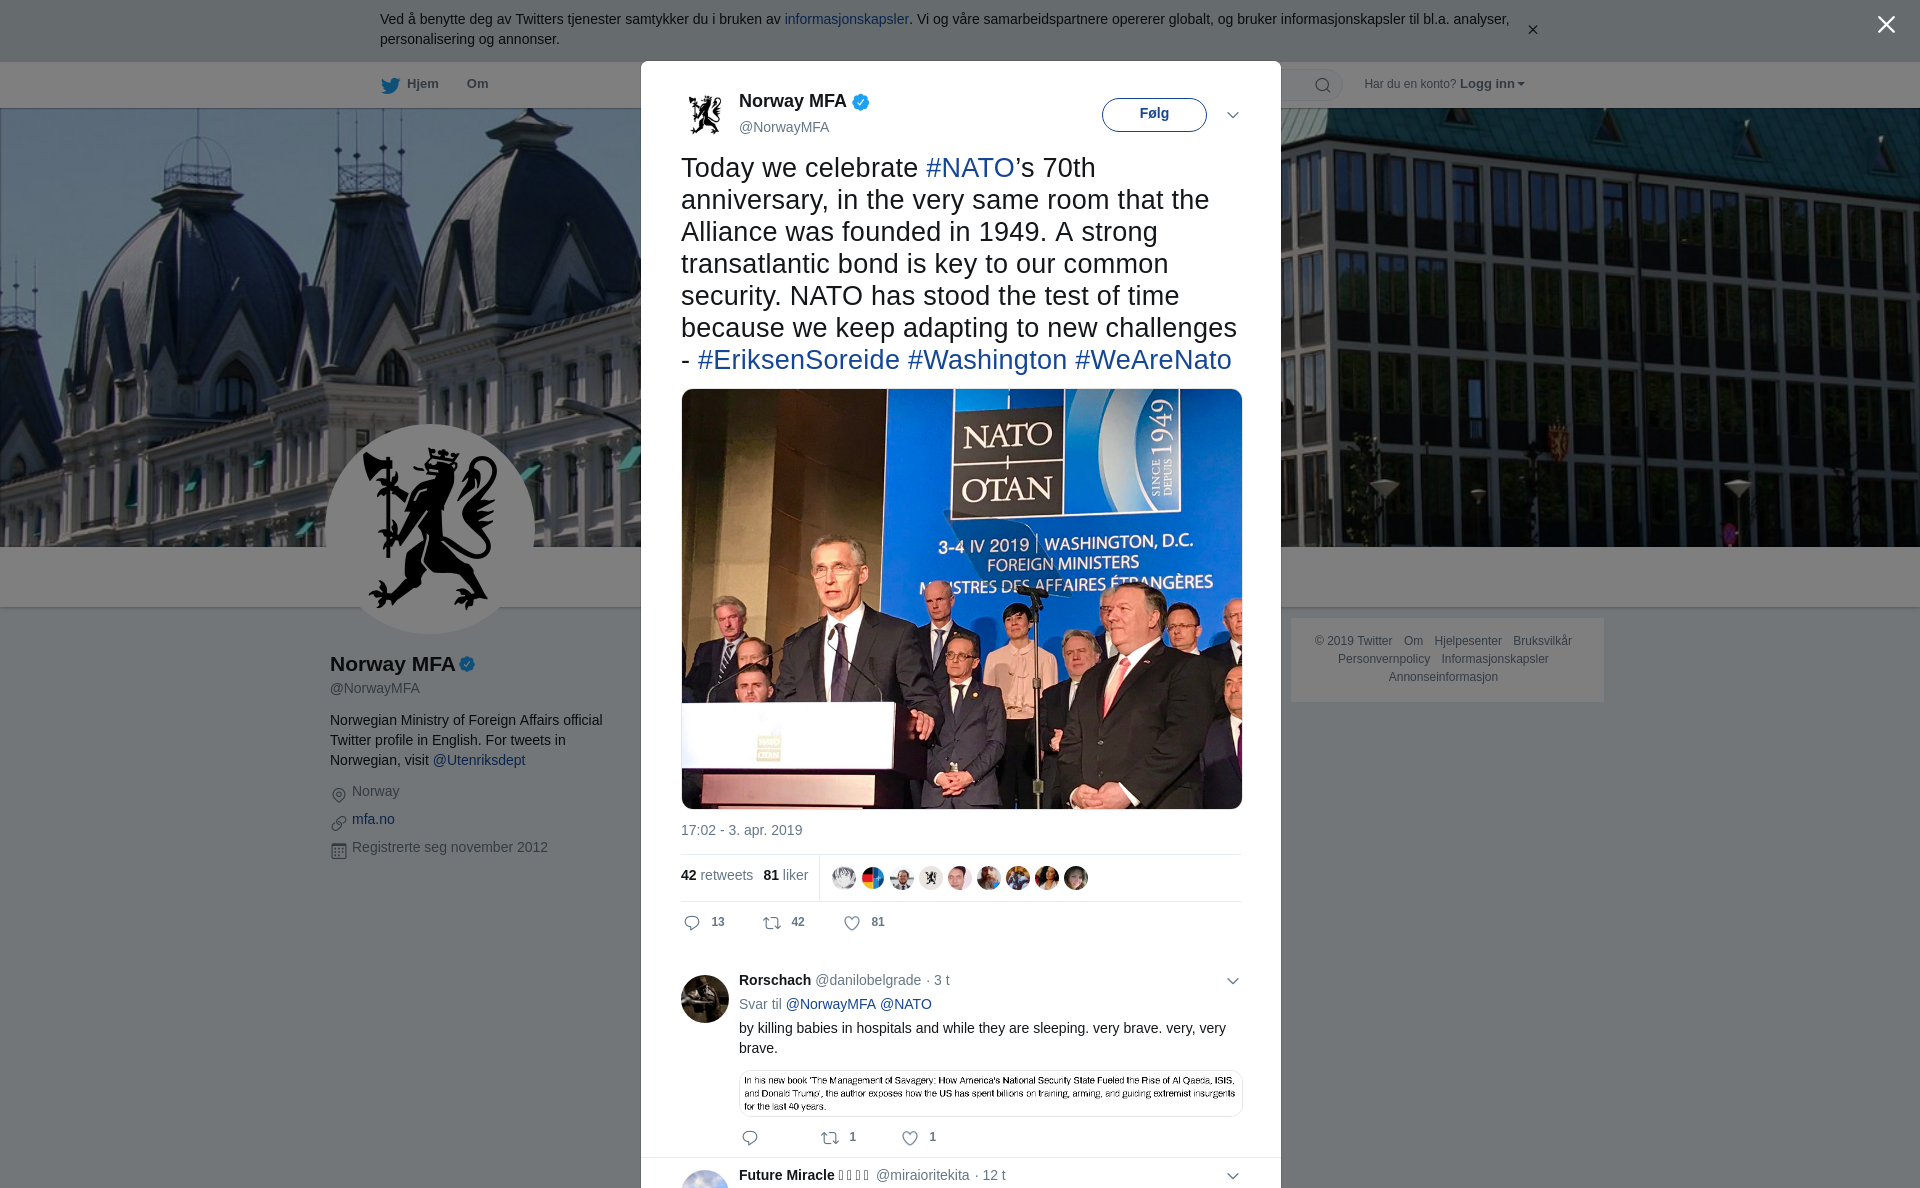Open the Om menu item

click(x=477, y=84)
